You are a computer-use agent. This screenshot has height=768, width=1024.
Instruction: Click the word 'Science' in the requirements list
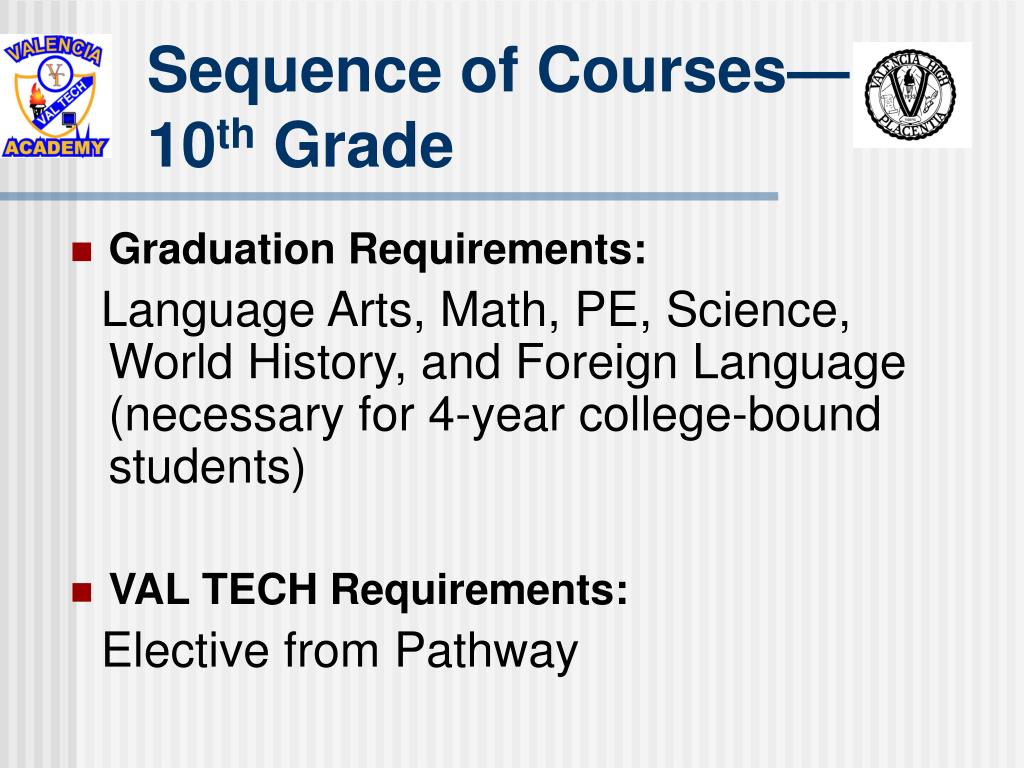pos(758,310)
